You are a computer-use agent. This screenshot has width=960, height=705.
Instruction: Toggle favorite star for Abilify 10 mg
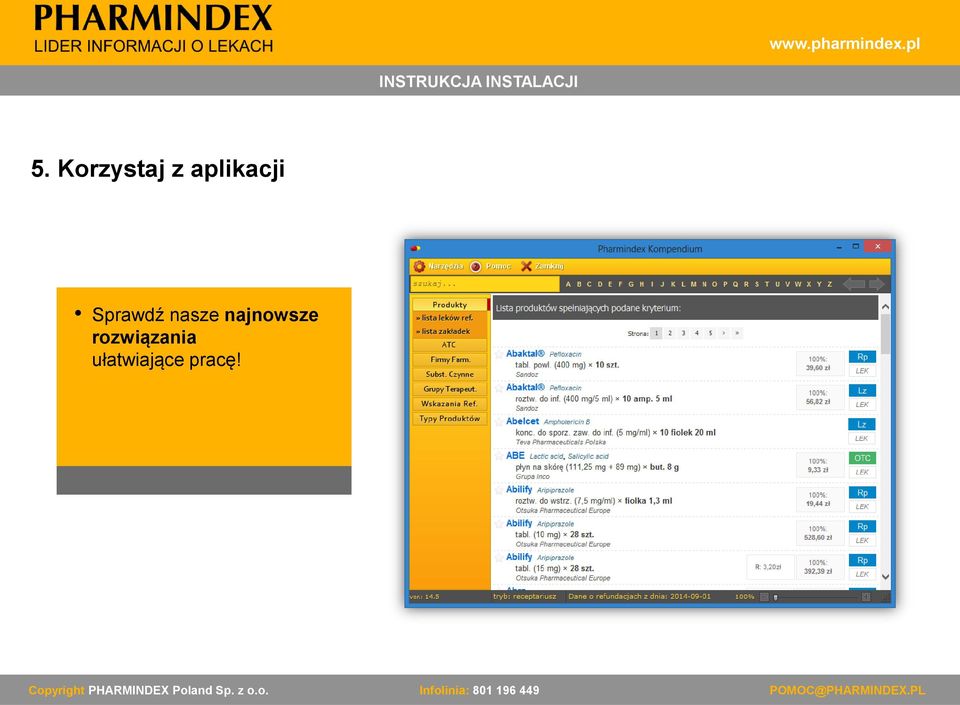[500, 523]
